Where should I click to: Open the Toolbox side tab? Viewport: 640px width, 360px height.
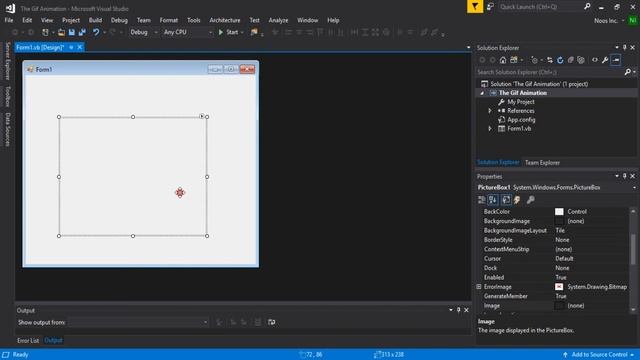point(7,96)
